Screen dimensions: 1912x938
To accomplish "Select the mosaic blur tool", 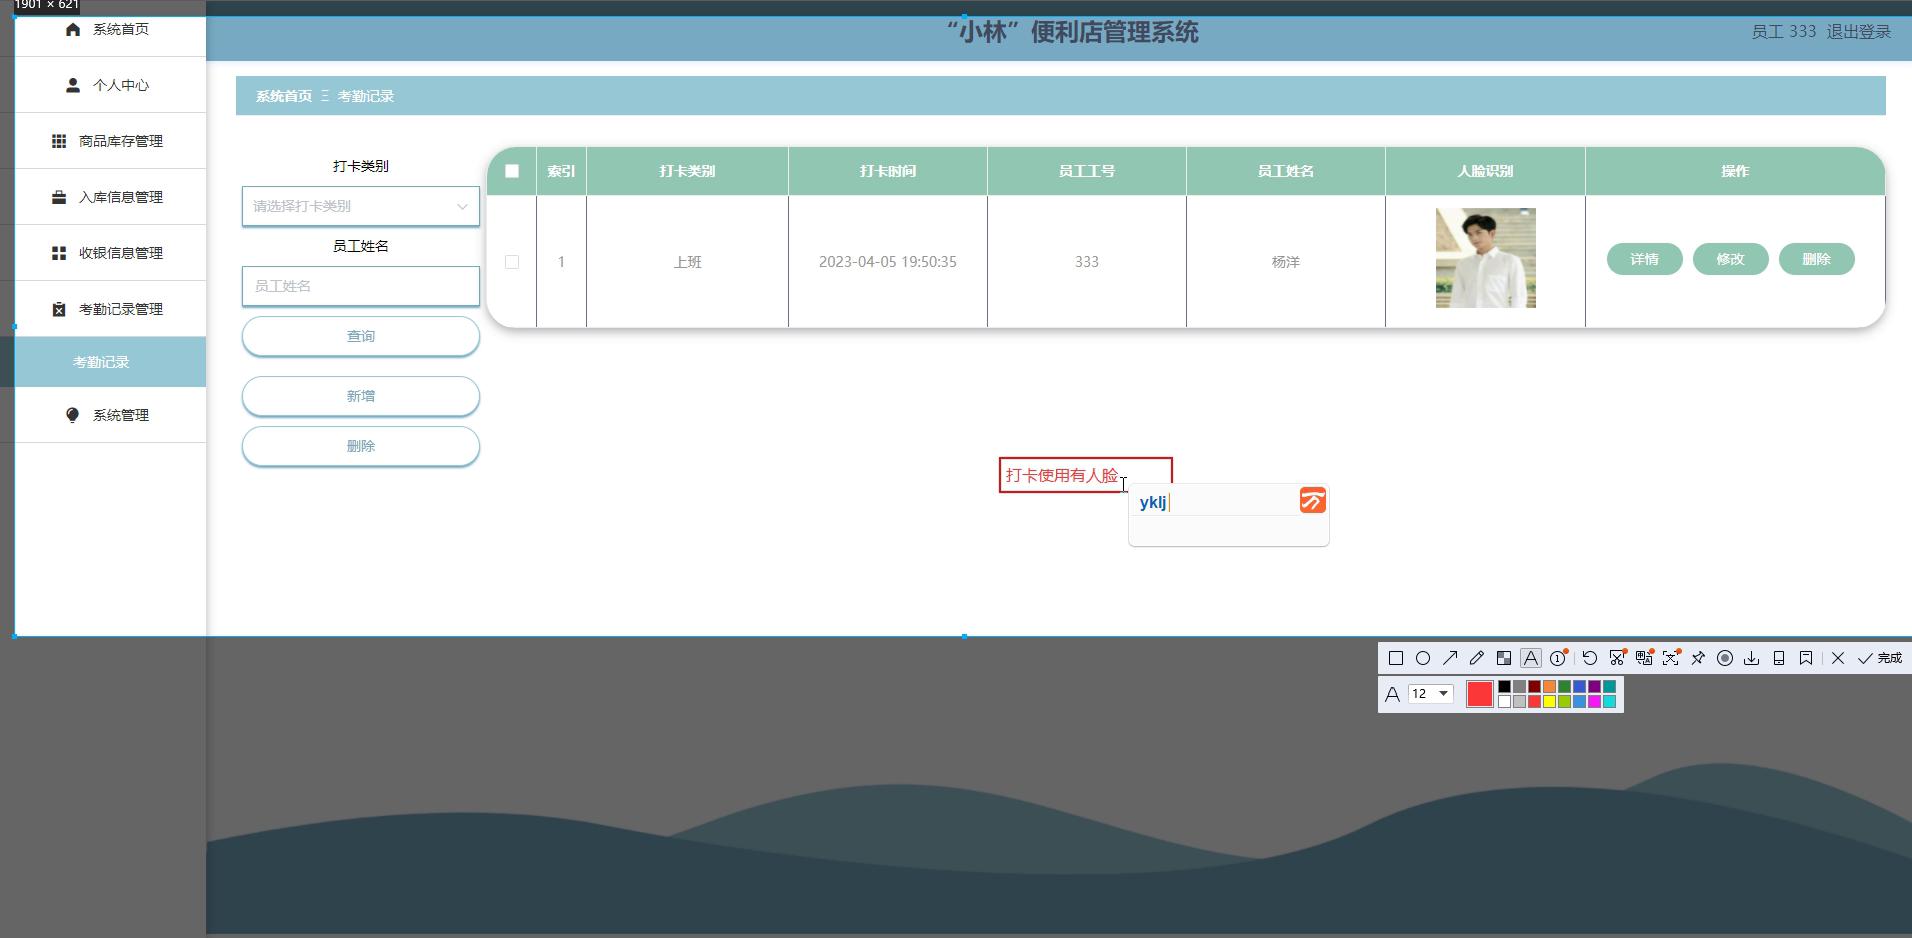I will coord(1504,658).
